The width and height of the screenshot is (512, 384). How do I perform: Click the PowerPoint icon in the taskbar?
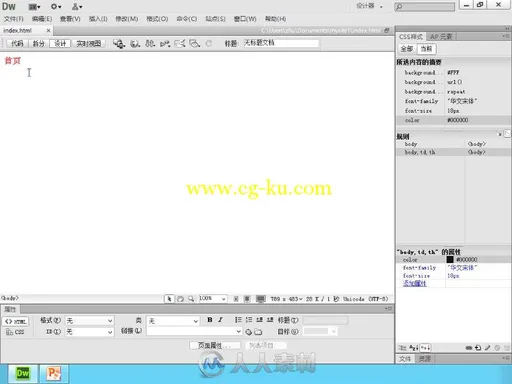[x=54, y=373]
